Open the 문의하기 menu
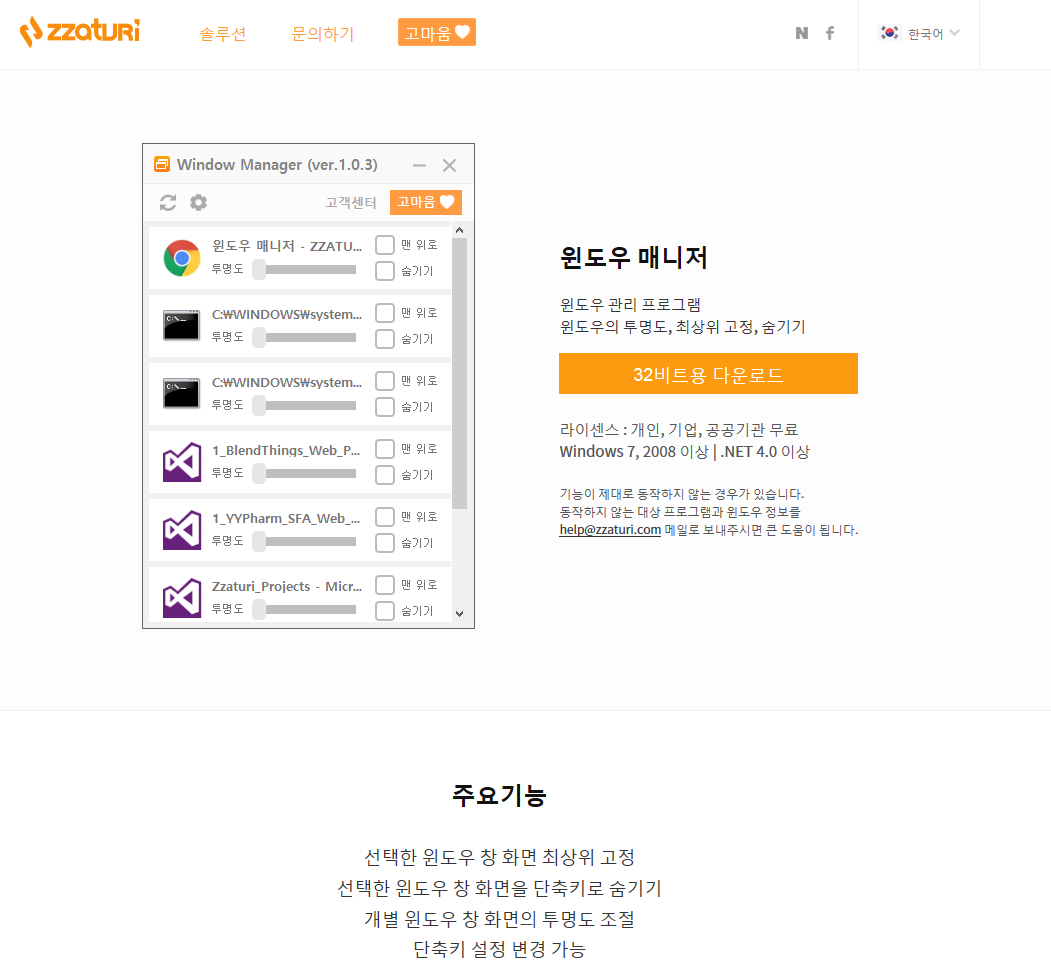This screenshot has height=973, width=1051. (x=322, y=34)
